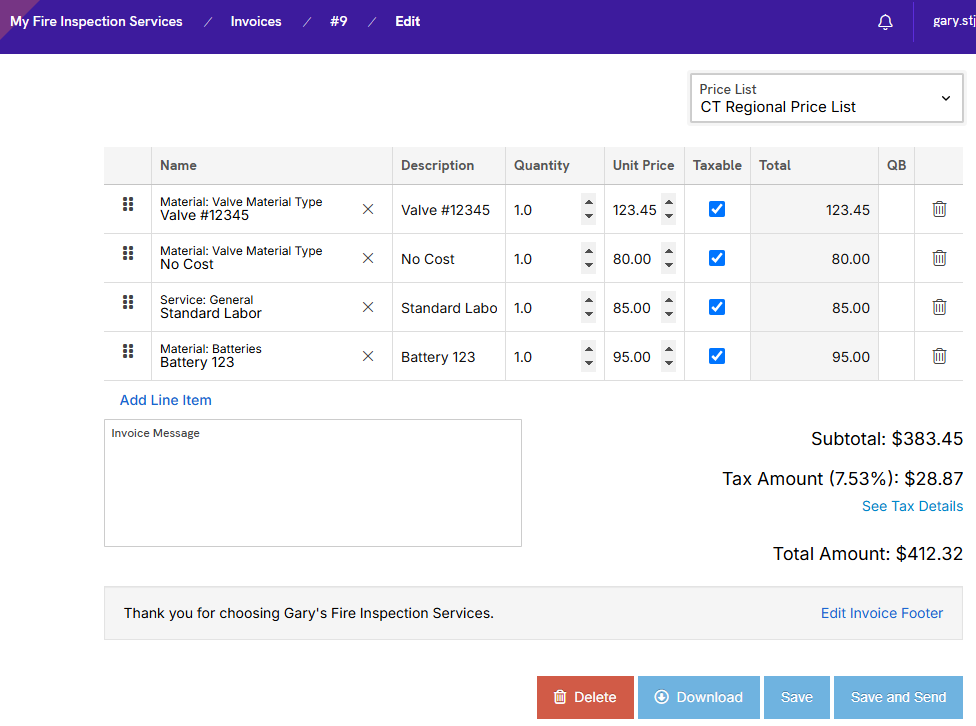Click drag handle for Valve #12345 row

pos(128,204)
